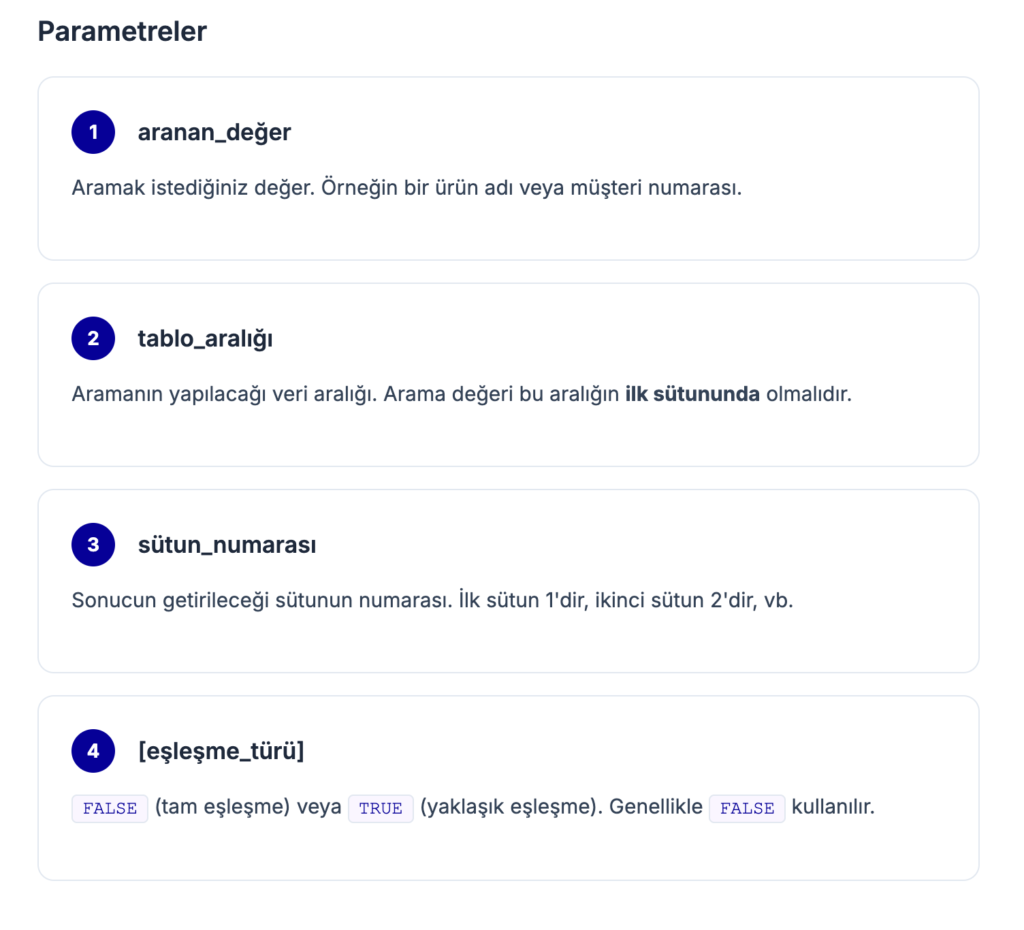The image size is (1024, 930).
Task: Click the word 'kullanılır' in last card
Action: 833,807
